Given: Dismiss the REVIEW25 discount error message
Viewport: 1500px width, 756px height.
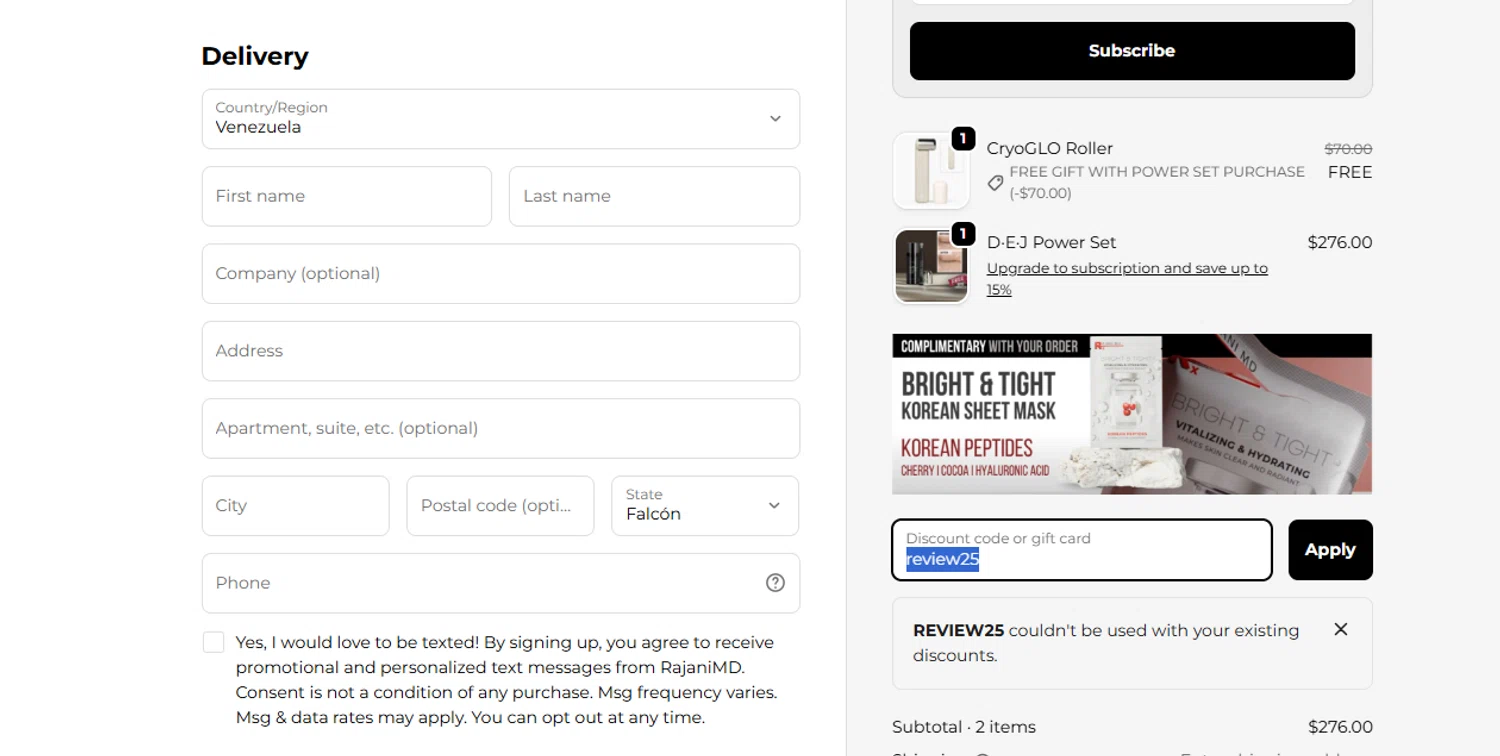Looking at the screenshot, I should (1341, 629).
